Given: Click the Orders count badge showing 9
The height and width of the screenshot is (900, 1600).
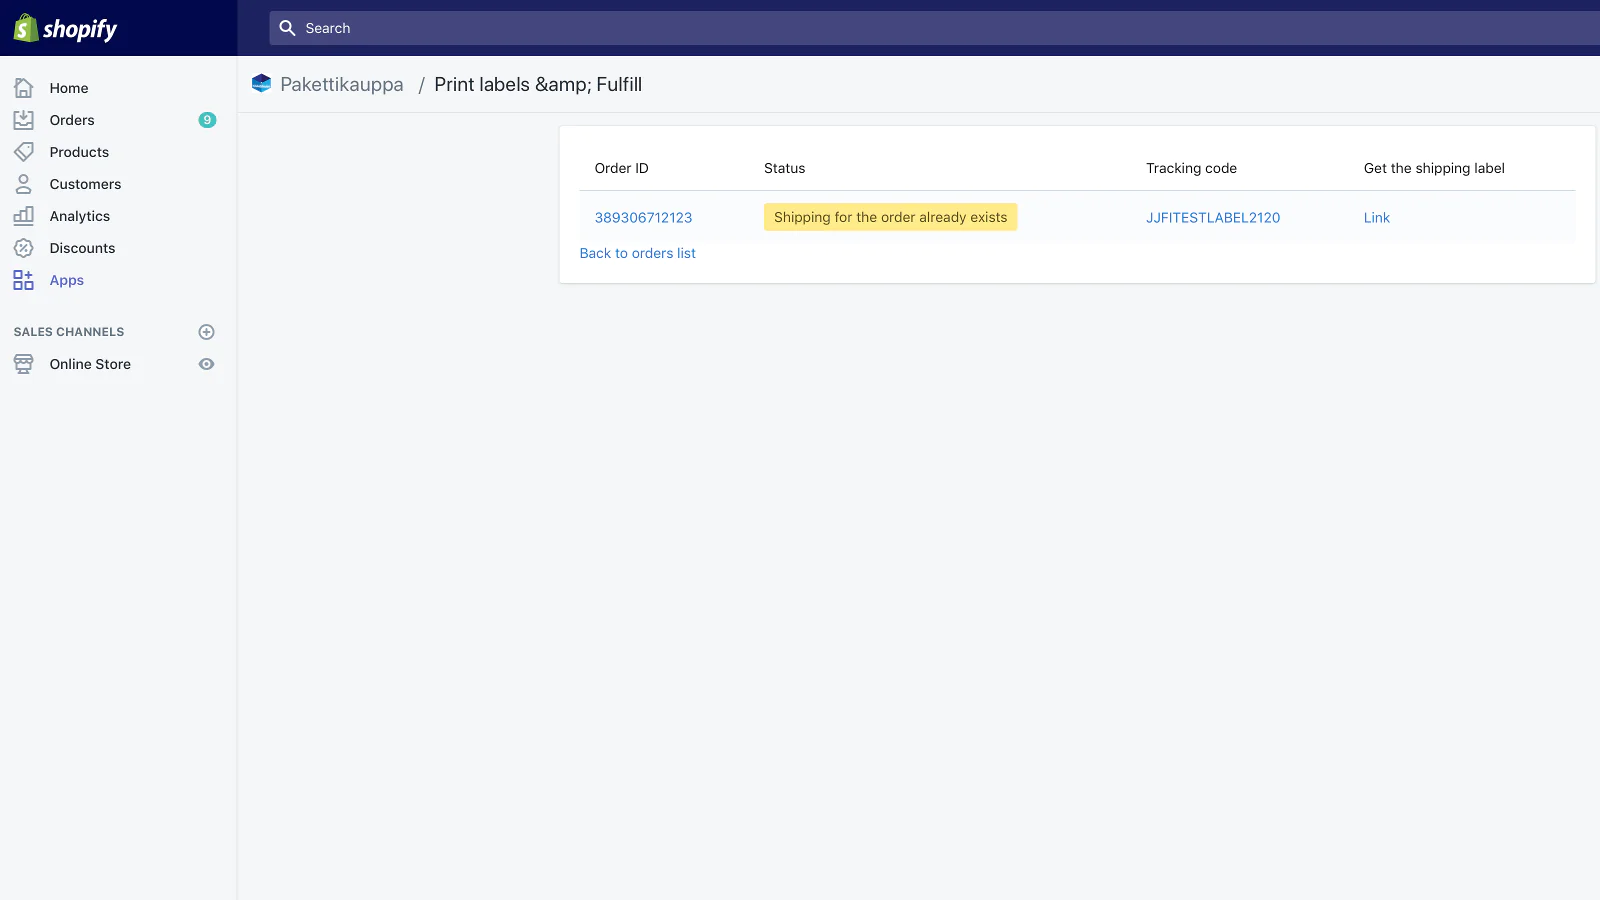Looking at the screenshot, I should click(x=207, y=120).
